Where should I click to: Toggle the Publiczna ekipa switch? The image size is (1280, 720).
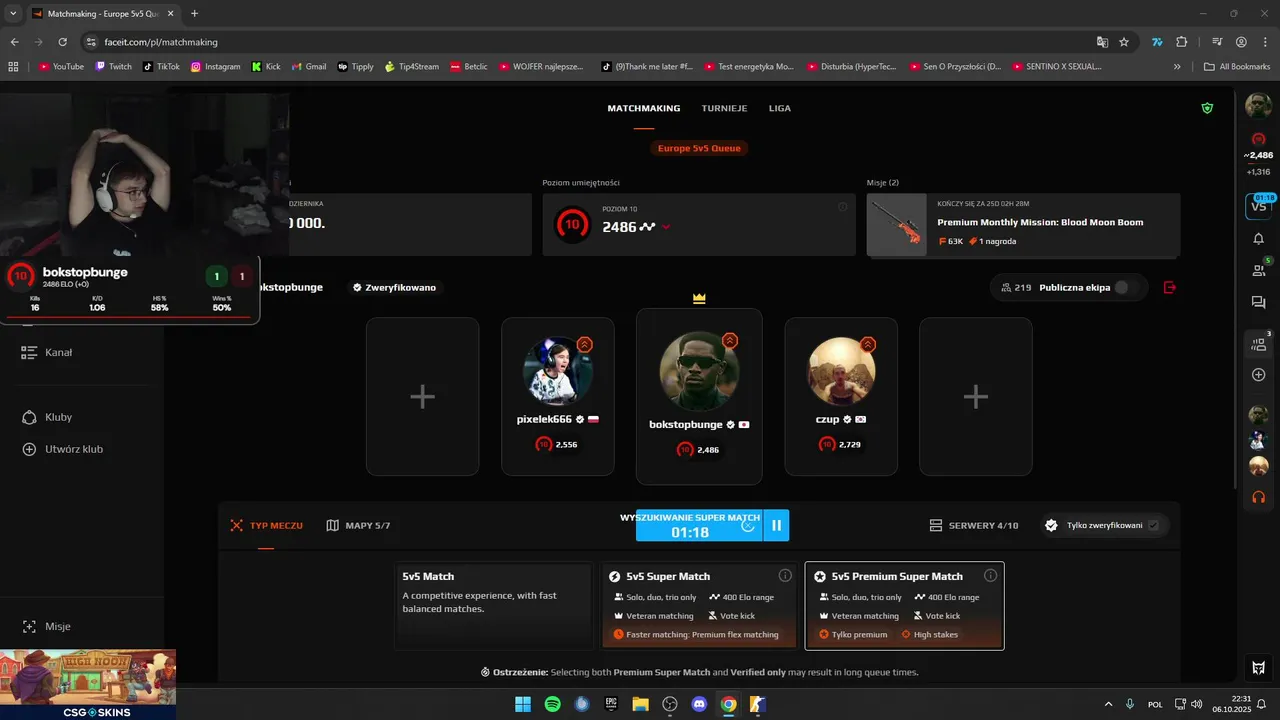coord(1125,287)
